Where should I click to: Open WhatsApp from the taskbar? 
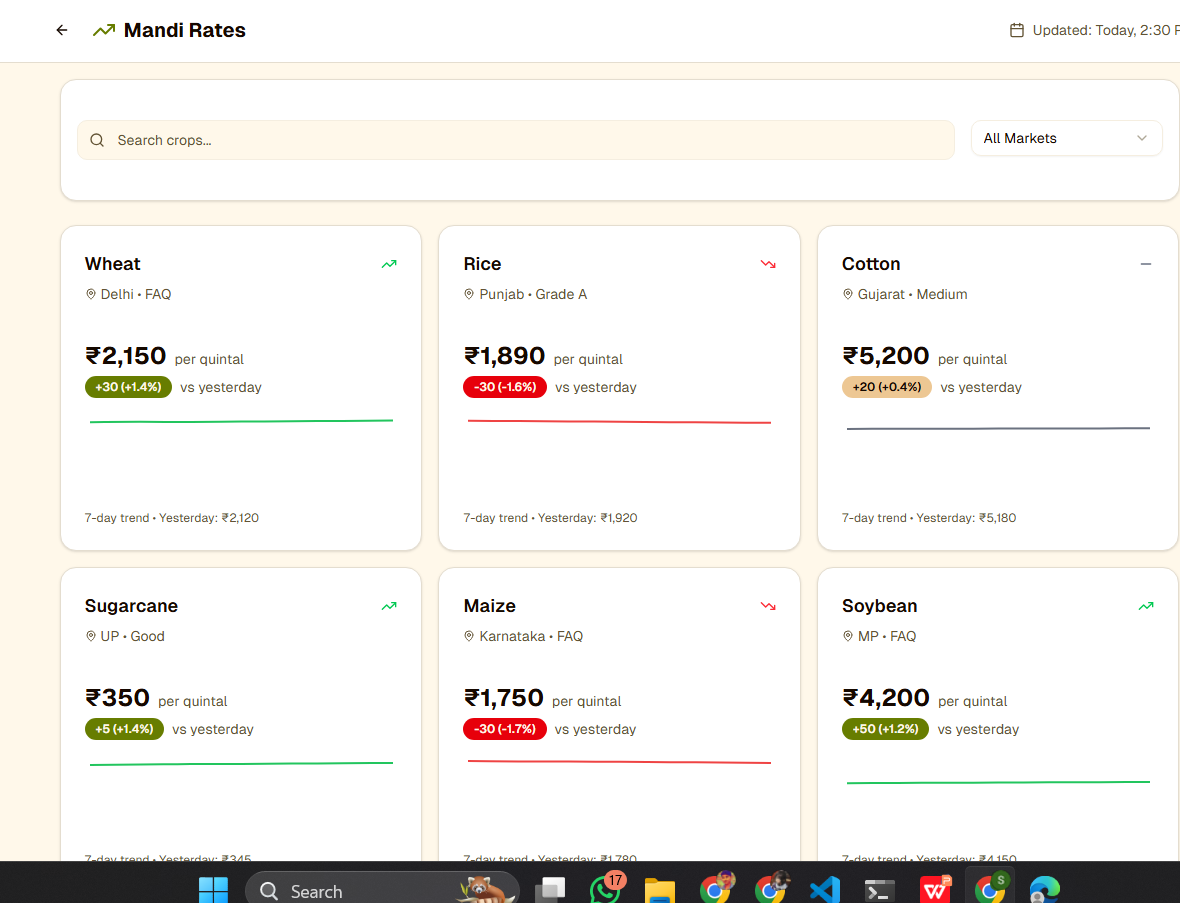tap(605, 889)
